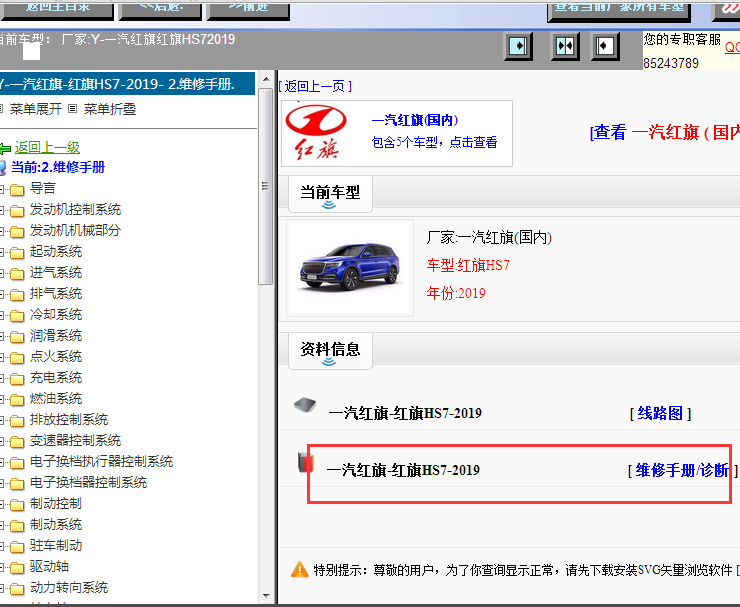The width and height of the screenshot is (740, 607).
Task: Click the 当前车型 tab header
Action: click(x=330, y=194)
